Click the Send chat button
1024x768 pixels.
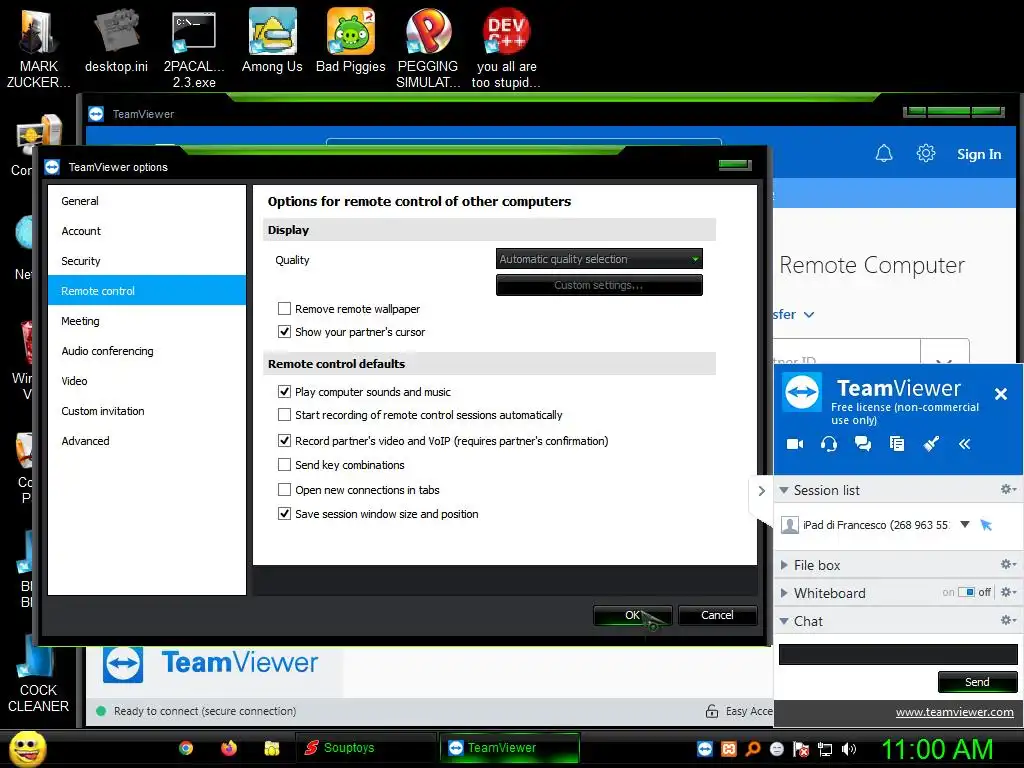tap(977, 682)
